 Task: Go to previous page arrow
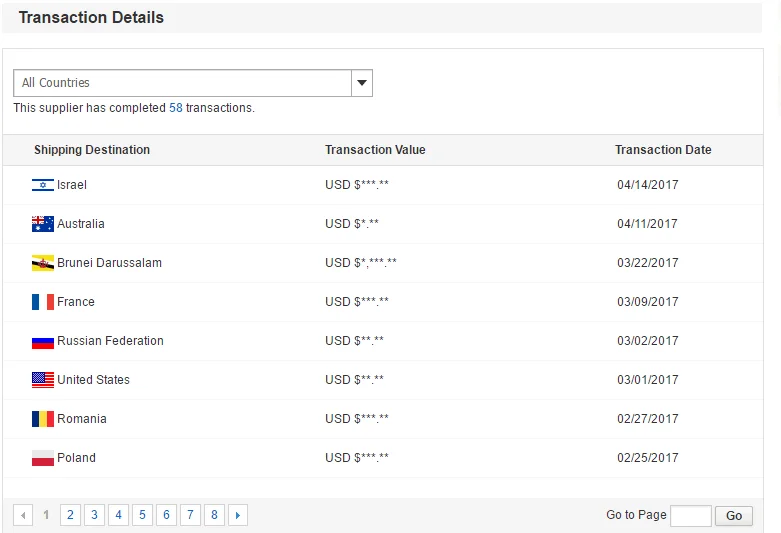click(23, 515)
